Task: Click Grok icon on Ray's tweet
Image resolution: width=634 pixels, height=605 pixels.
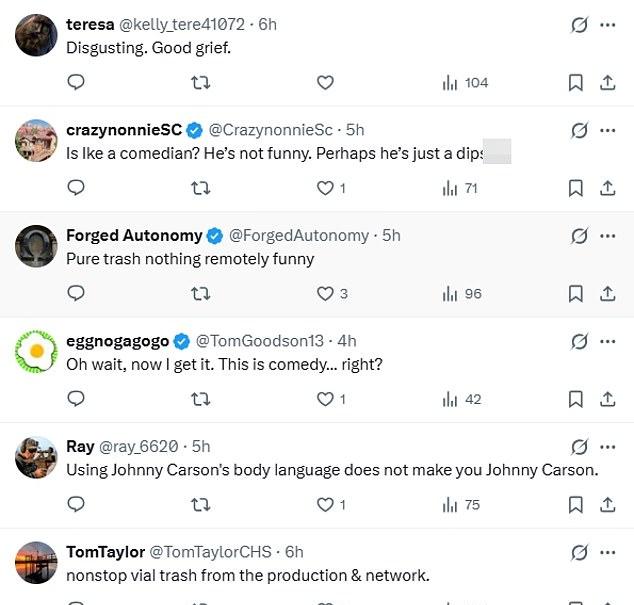Action: (579, 447)
